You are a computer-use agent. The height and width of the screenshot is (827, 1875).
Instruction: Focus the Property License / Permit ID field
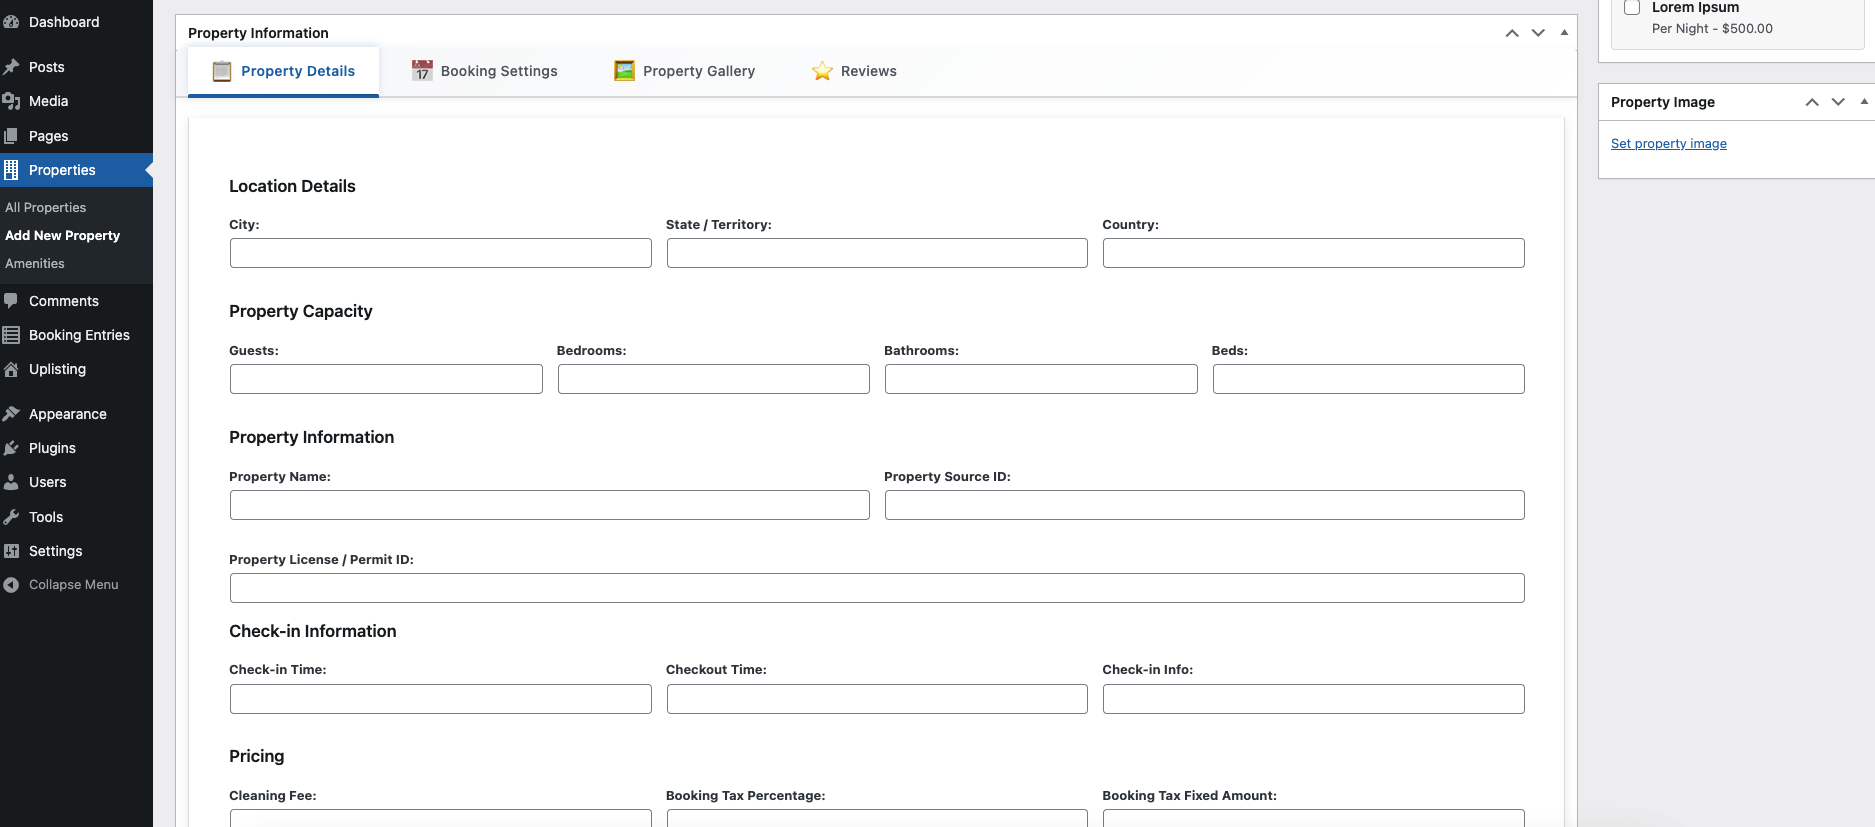(877, 588)
